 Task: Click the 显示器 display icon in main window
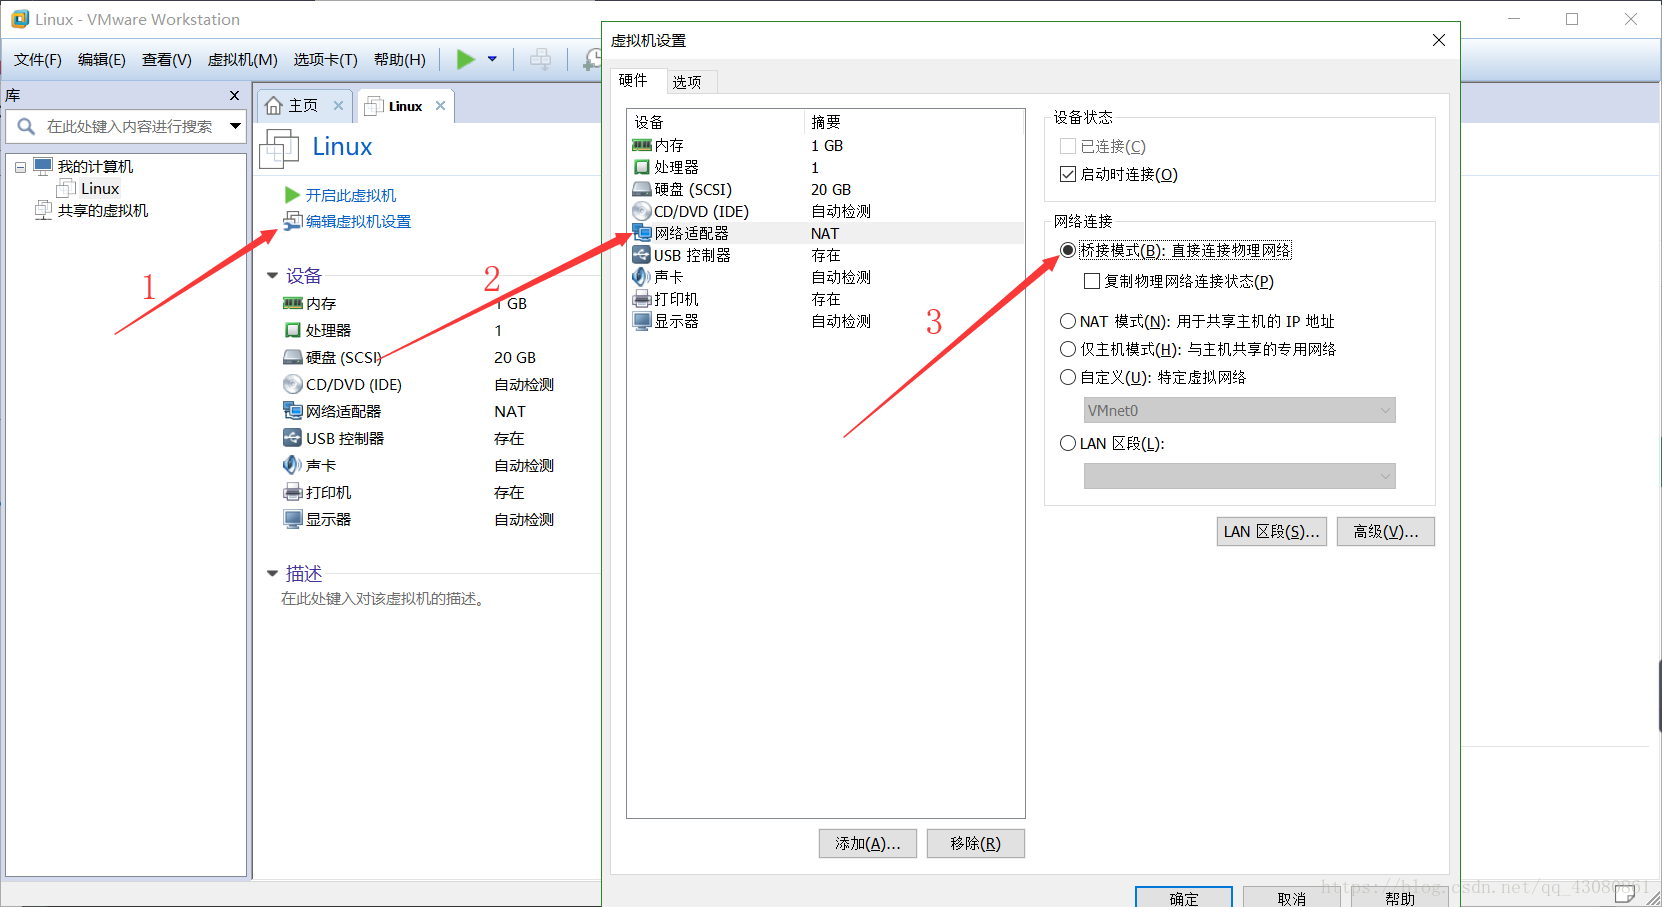point(293,519)
